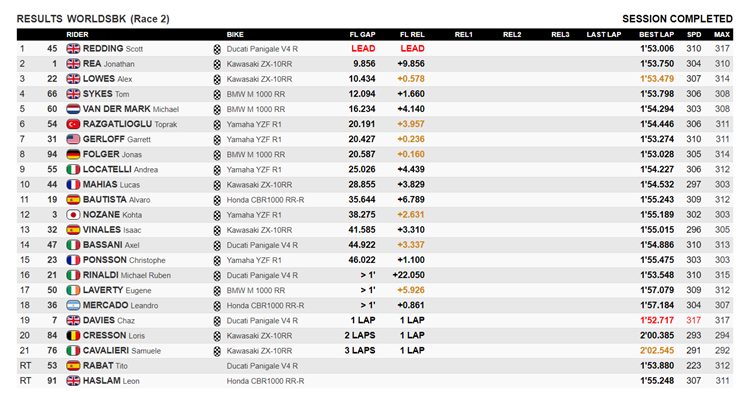Screen dimensions: 745x393
Task: Select rider name BAUTISTA Alvaro
Action: (116, 200)
